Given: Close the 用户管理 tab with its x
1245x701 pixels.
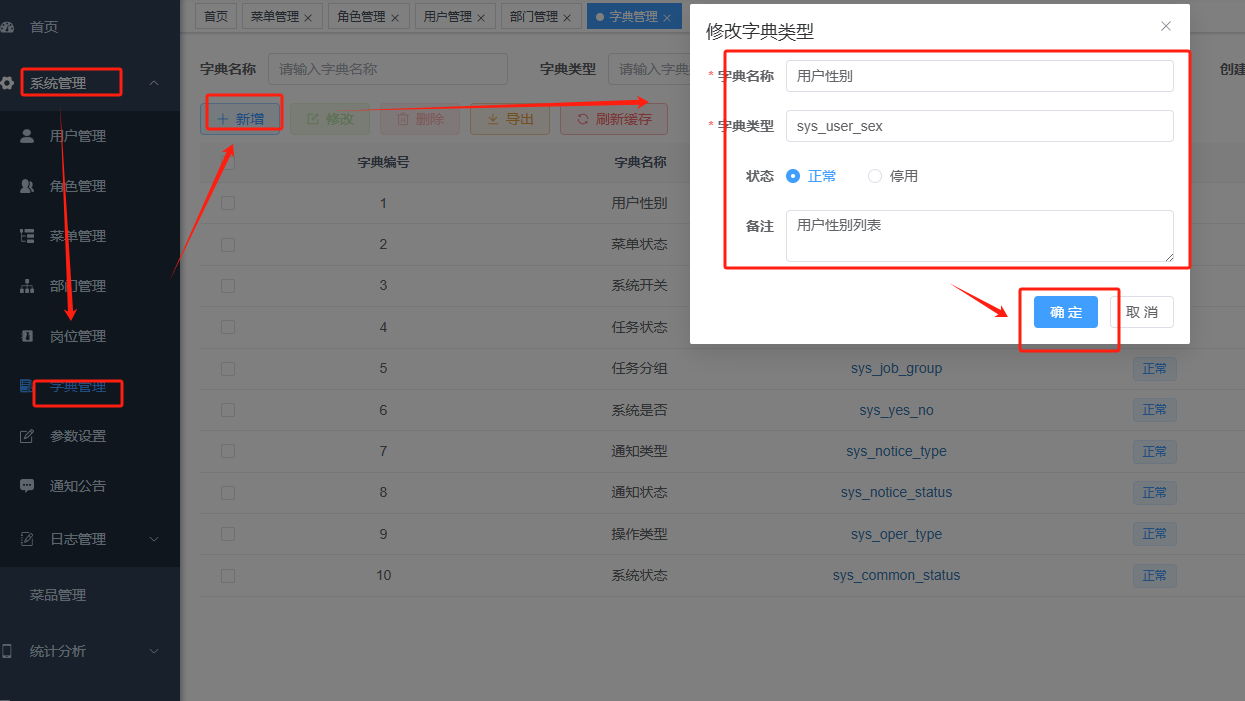Looking at the screenshot, I should [x=481, y=17].
